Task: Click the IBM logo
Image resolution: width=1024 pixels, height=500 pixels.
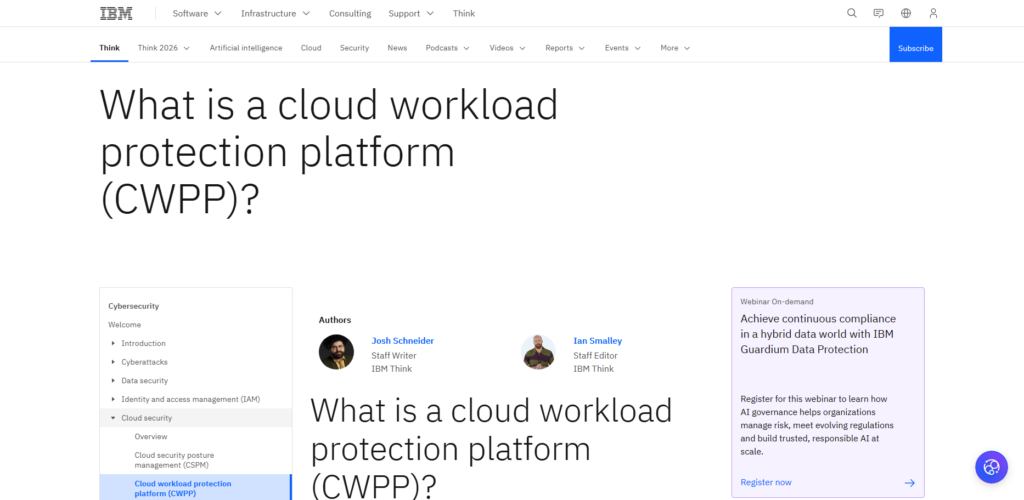Action: 116,13
